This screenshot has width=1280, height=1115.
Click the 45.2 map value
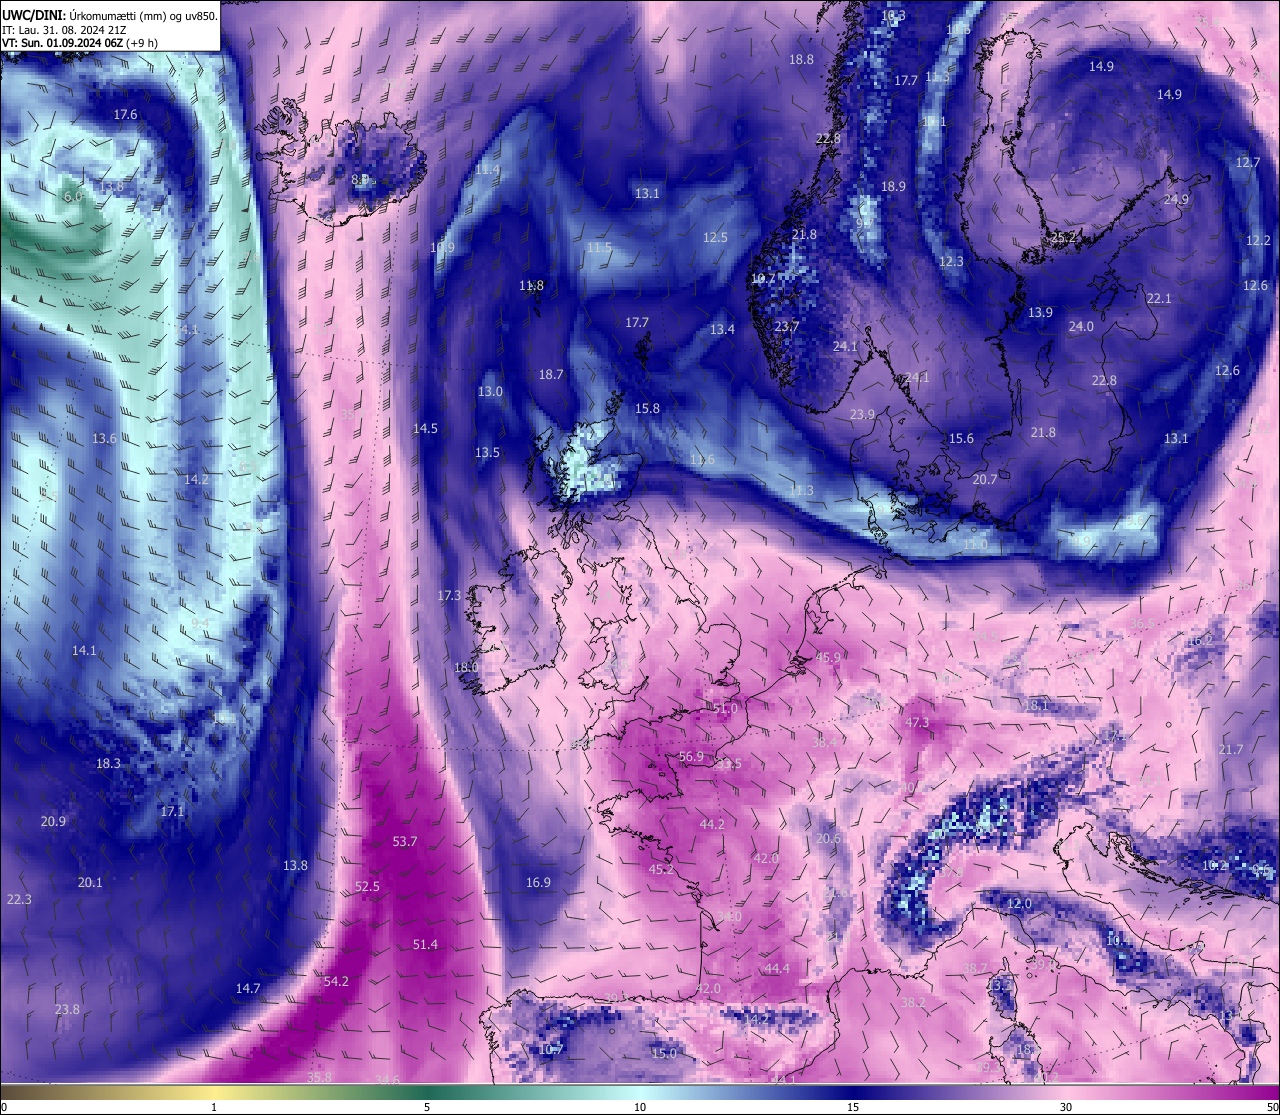[x=661, y=870]
